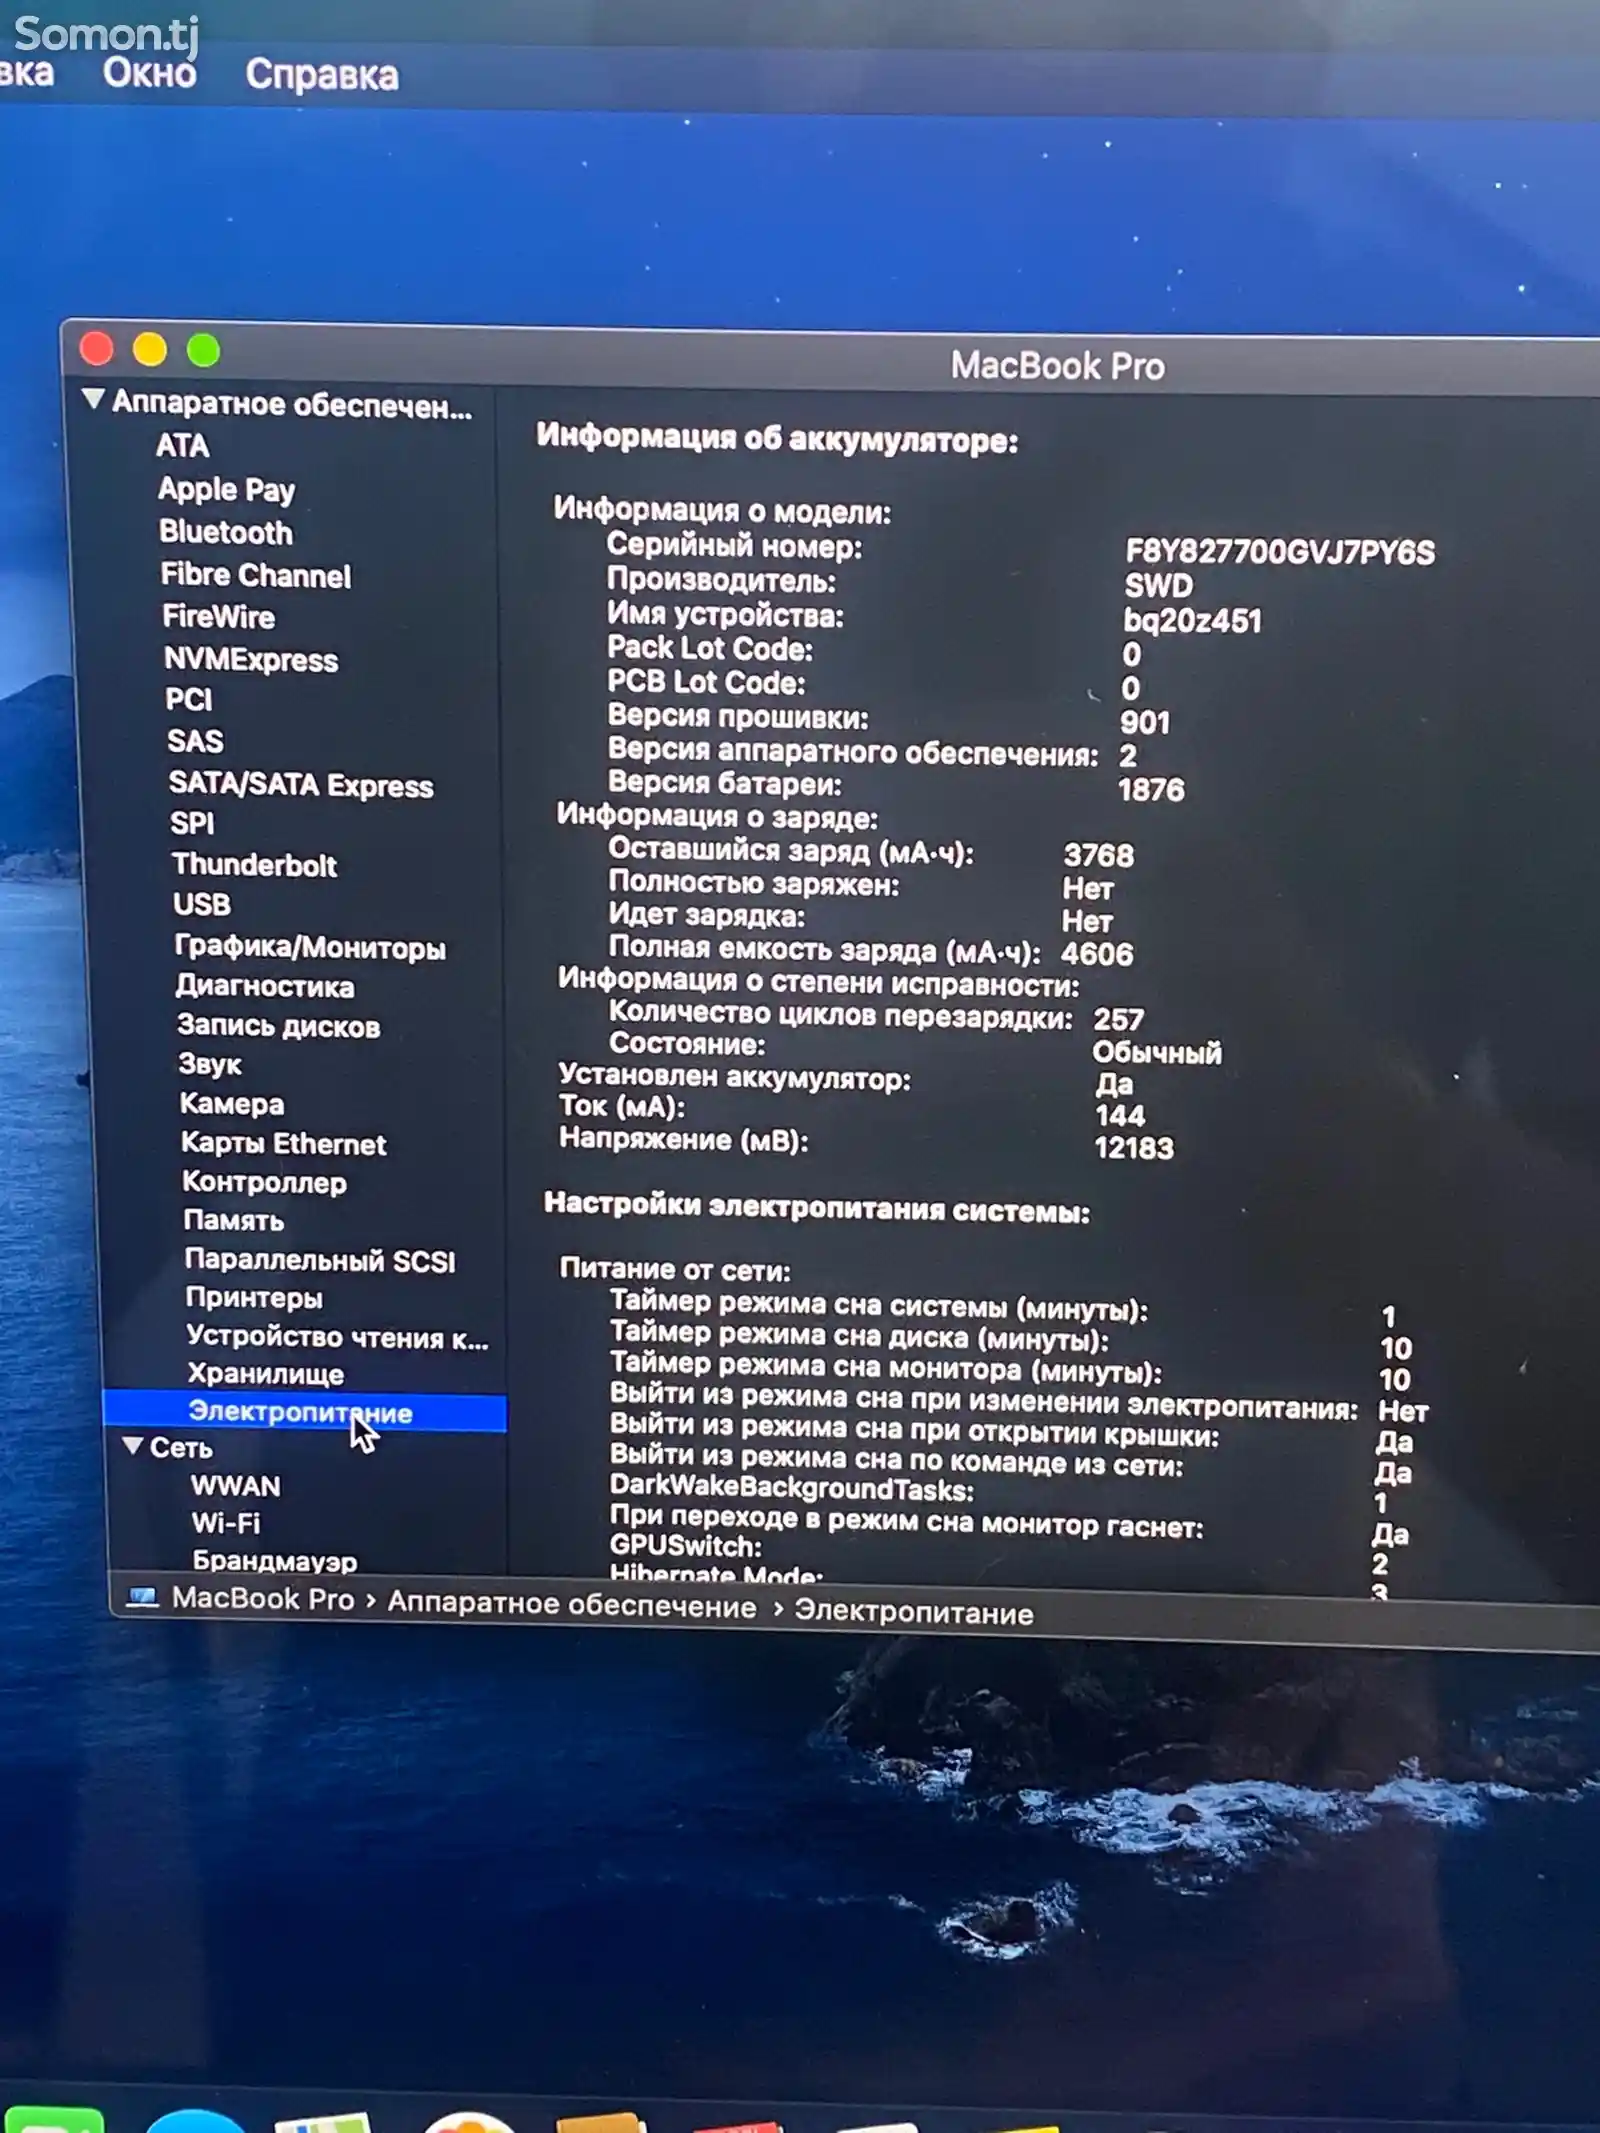Click the Состояние value Обычный

(1157, 1052)
